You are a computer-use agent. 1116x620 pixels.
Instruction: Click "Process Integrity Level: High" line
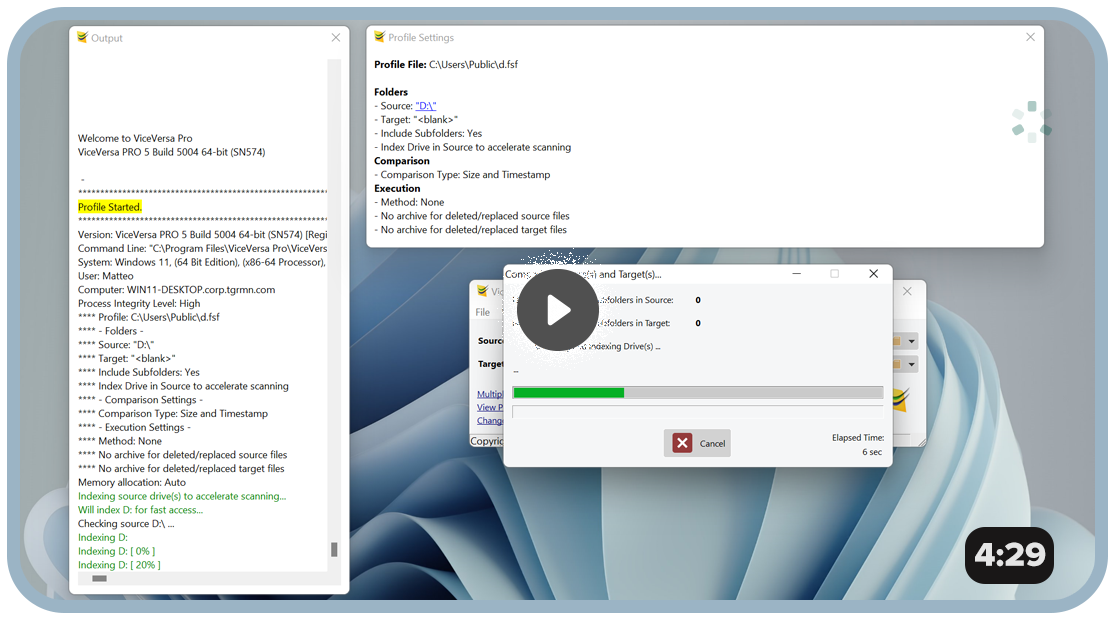(139, 304)
